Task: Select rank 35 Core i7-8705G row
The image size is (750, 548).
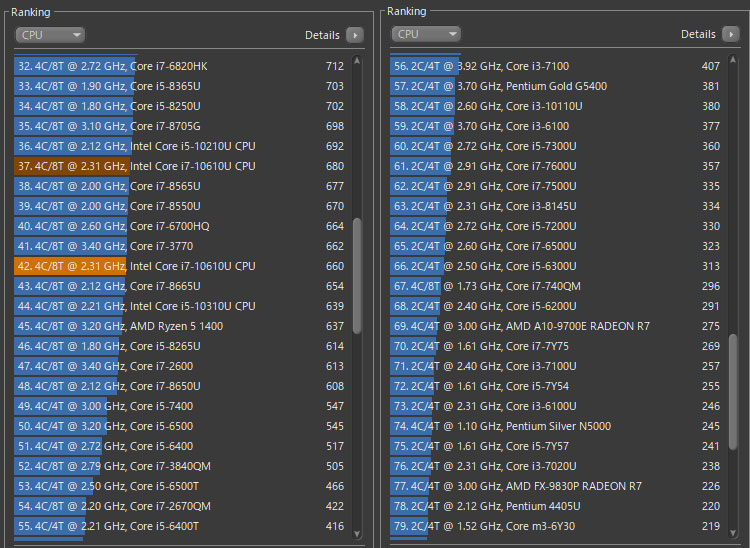Action: pos(181,126)
